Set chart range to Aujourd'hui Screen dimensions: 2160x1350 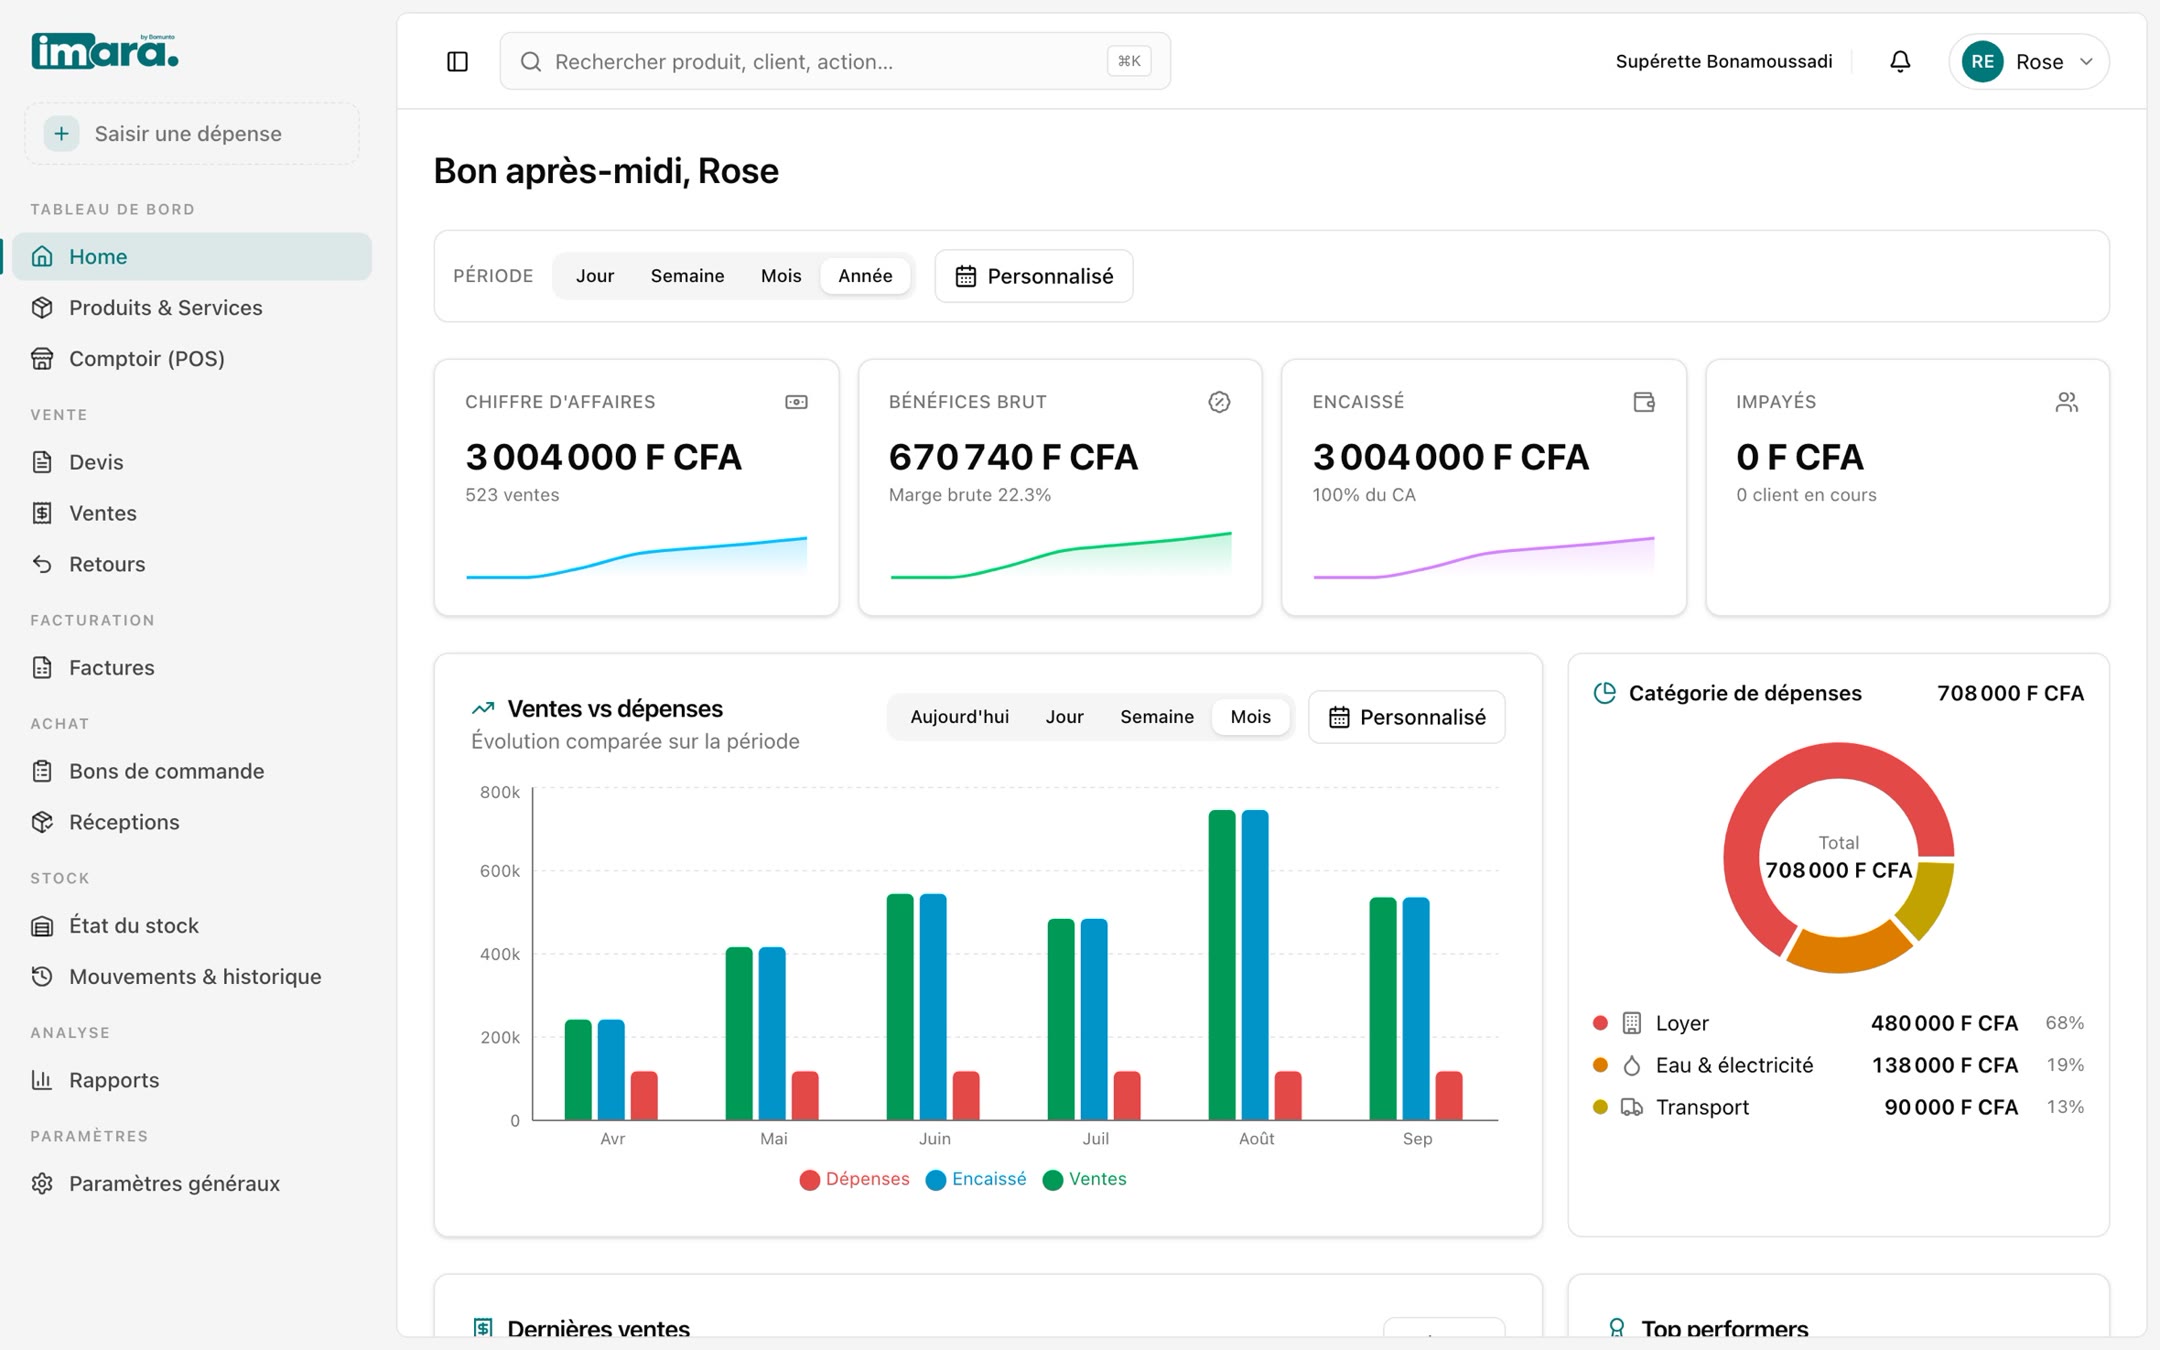pyautogui.click(x=959, y=717)
